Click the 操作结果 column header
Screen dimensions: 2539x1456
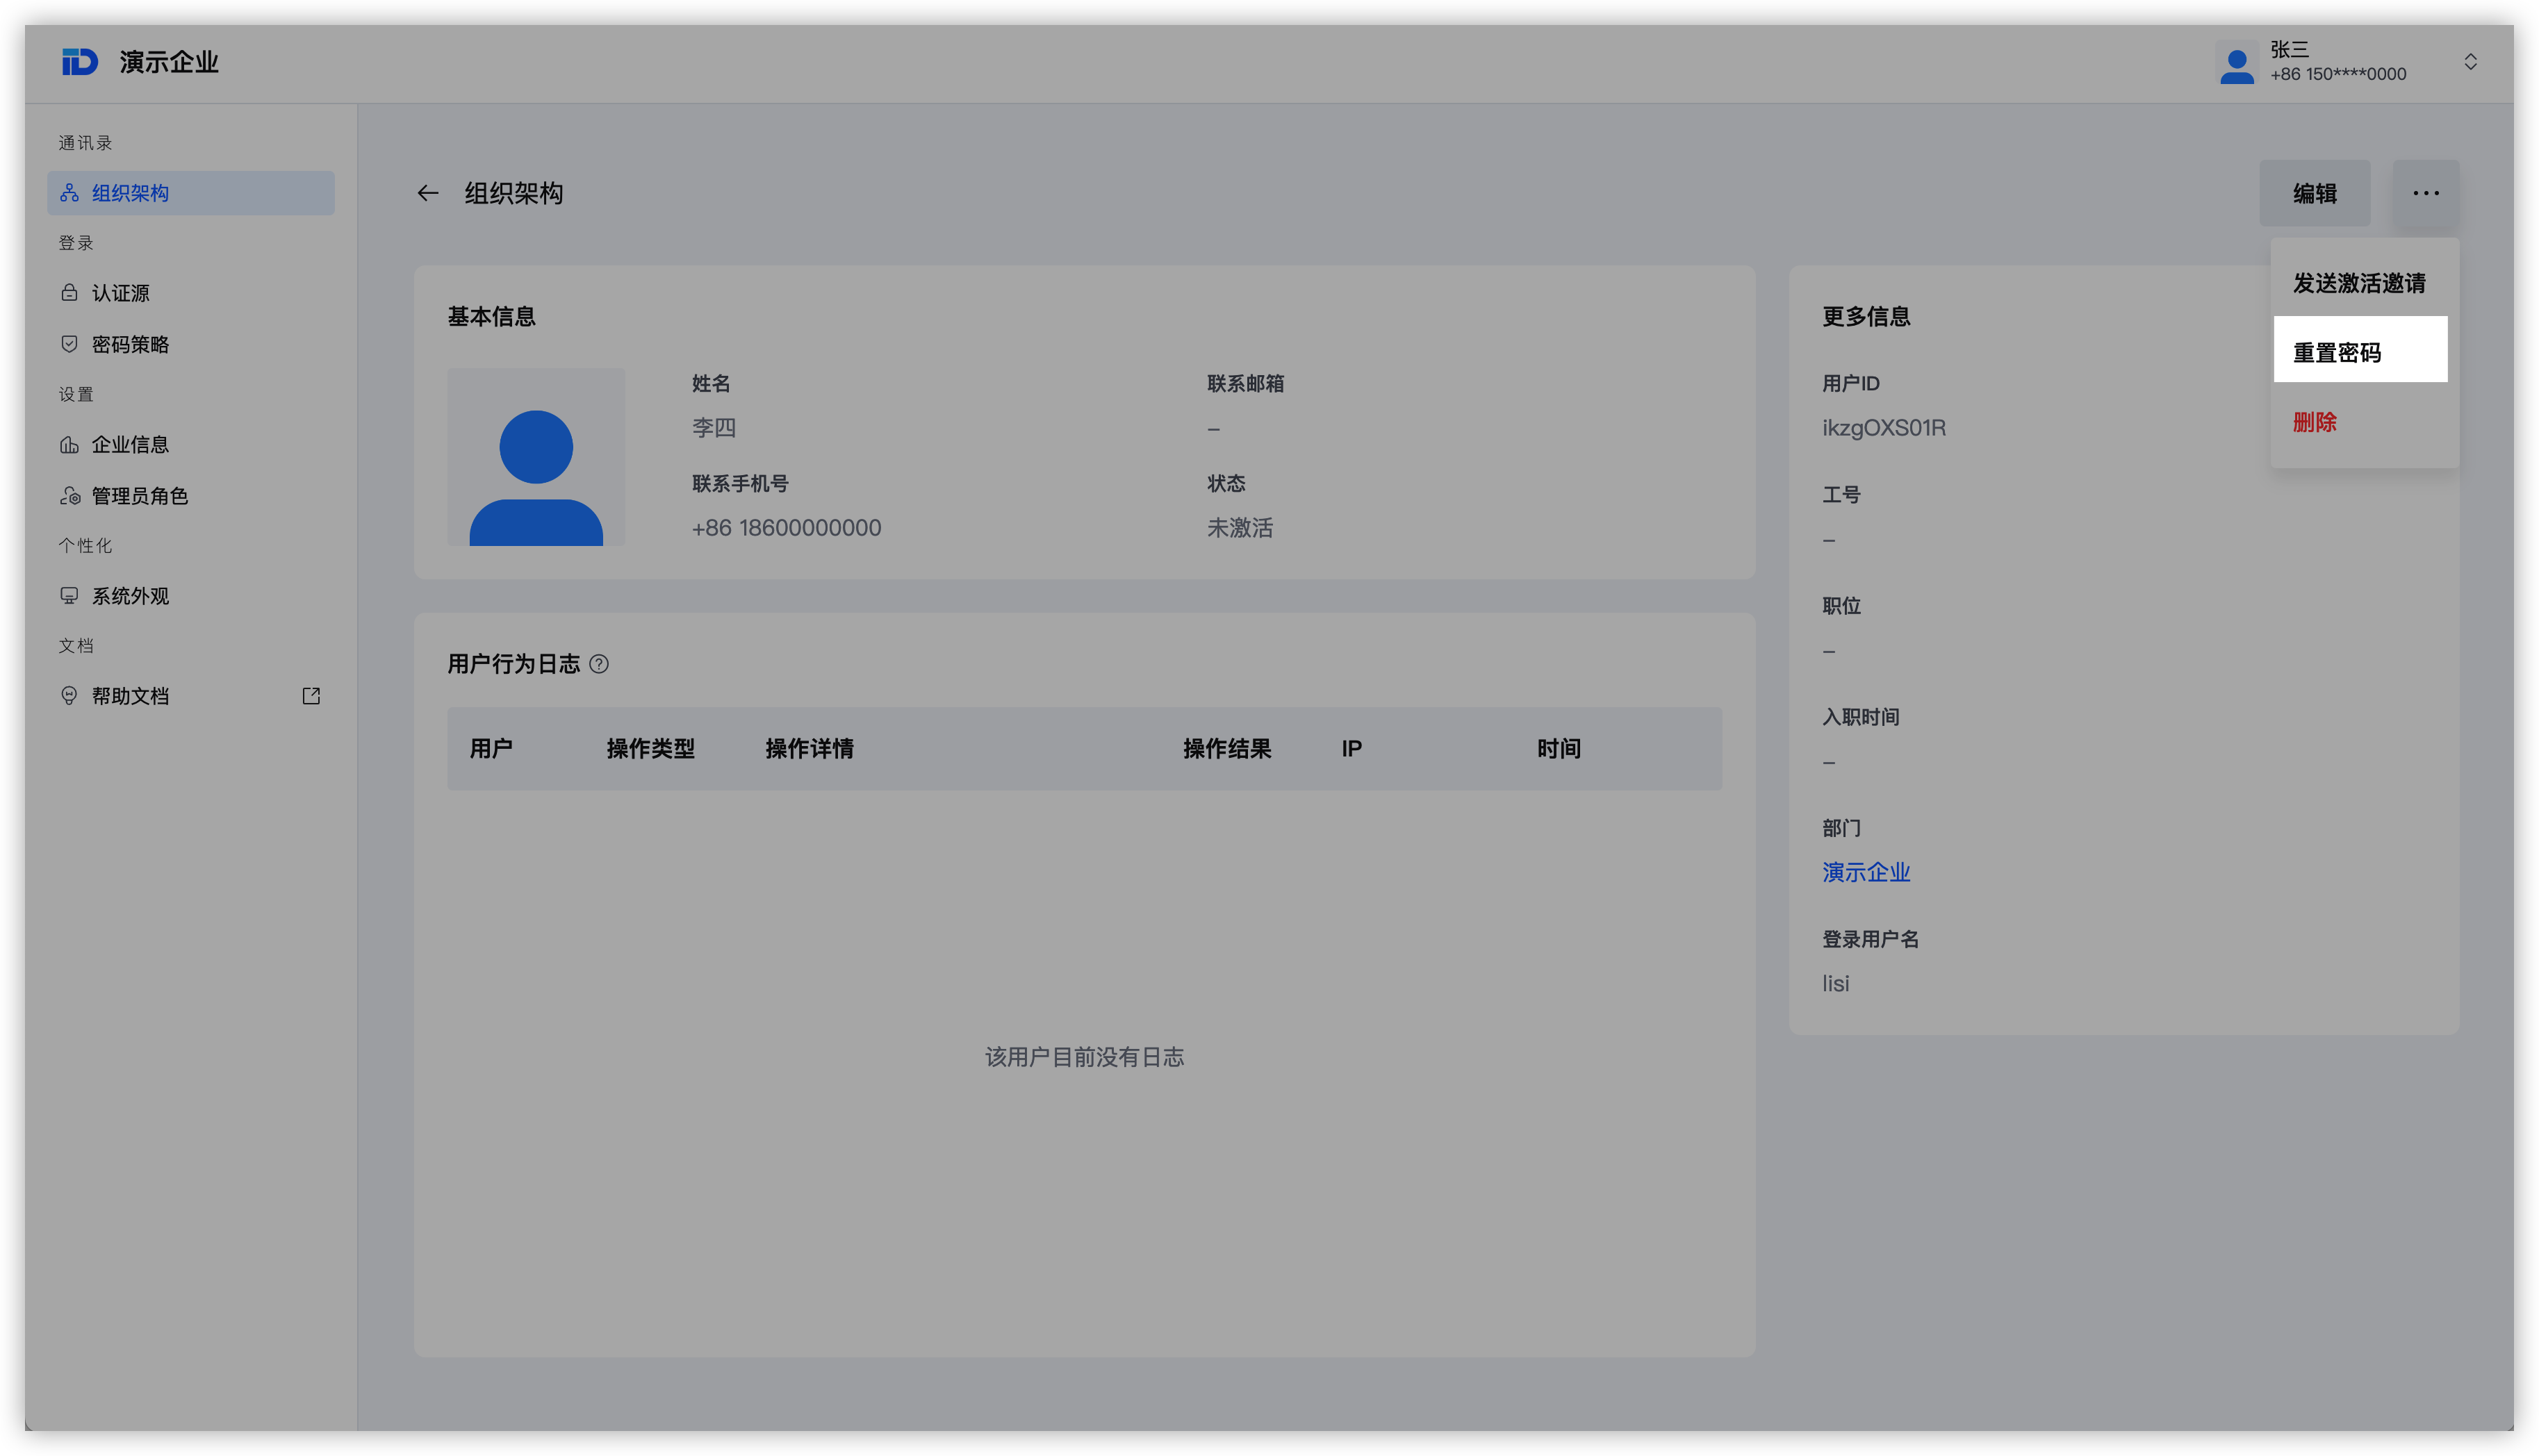click(1227, 749)
